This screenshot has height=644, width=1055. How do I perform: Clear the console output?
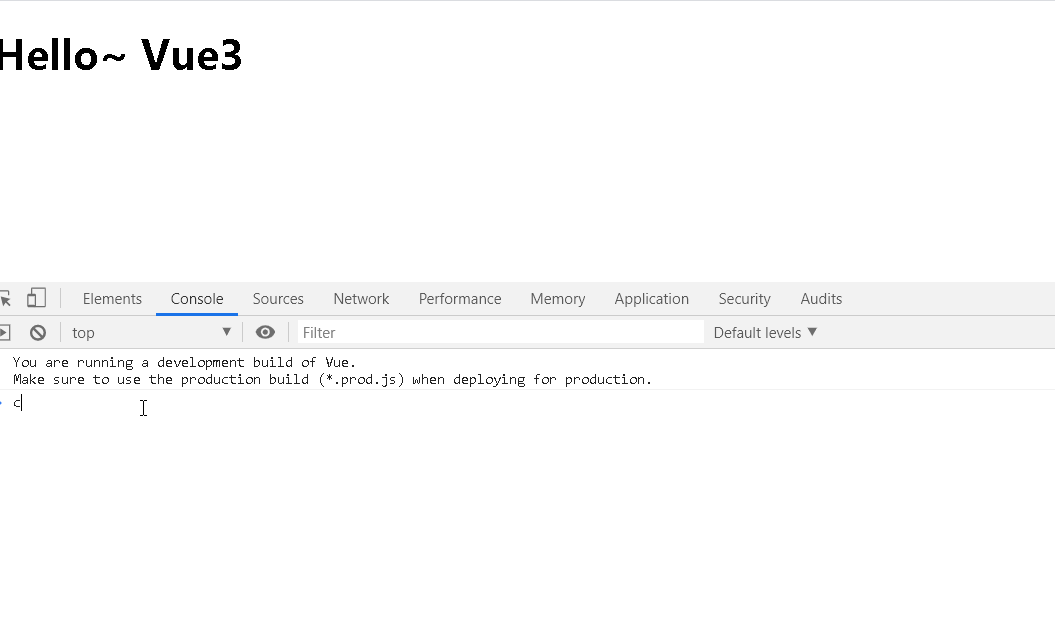38,332
